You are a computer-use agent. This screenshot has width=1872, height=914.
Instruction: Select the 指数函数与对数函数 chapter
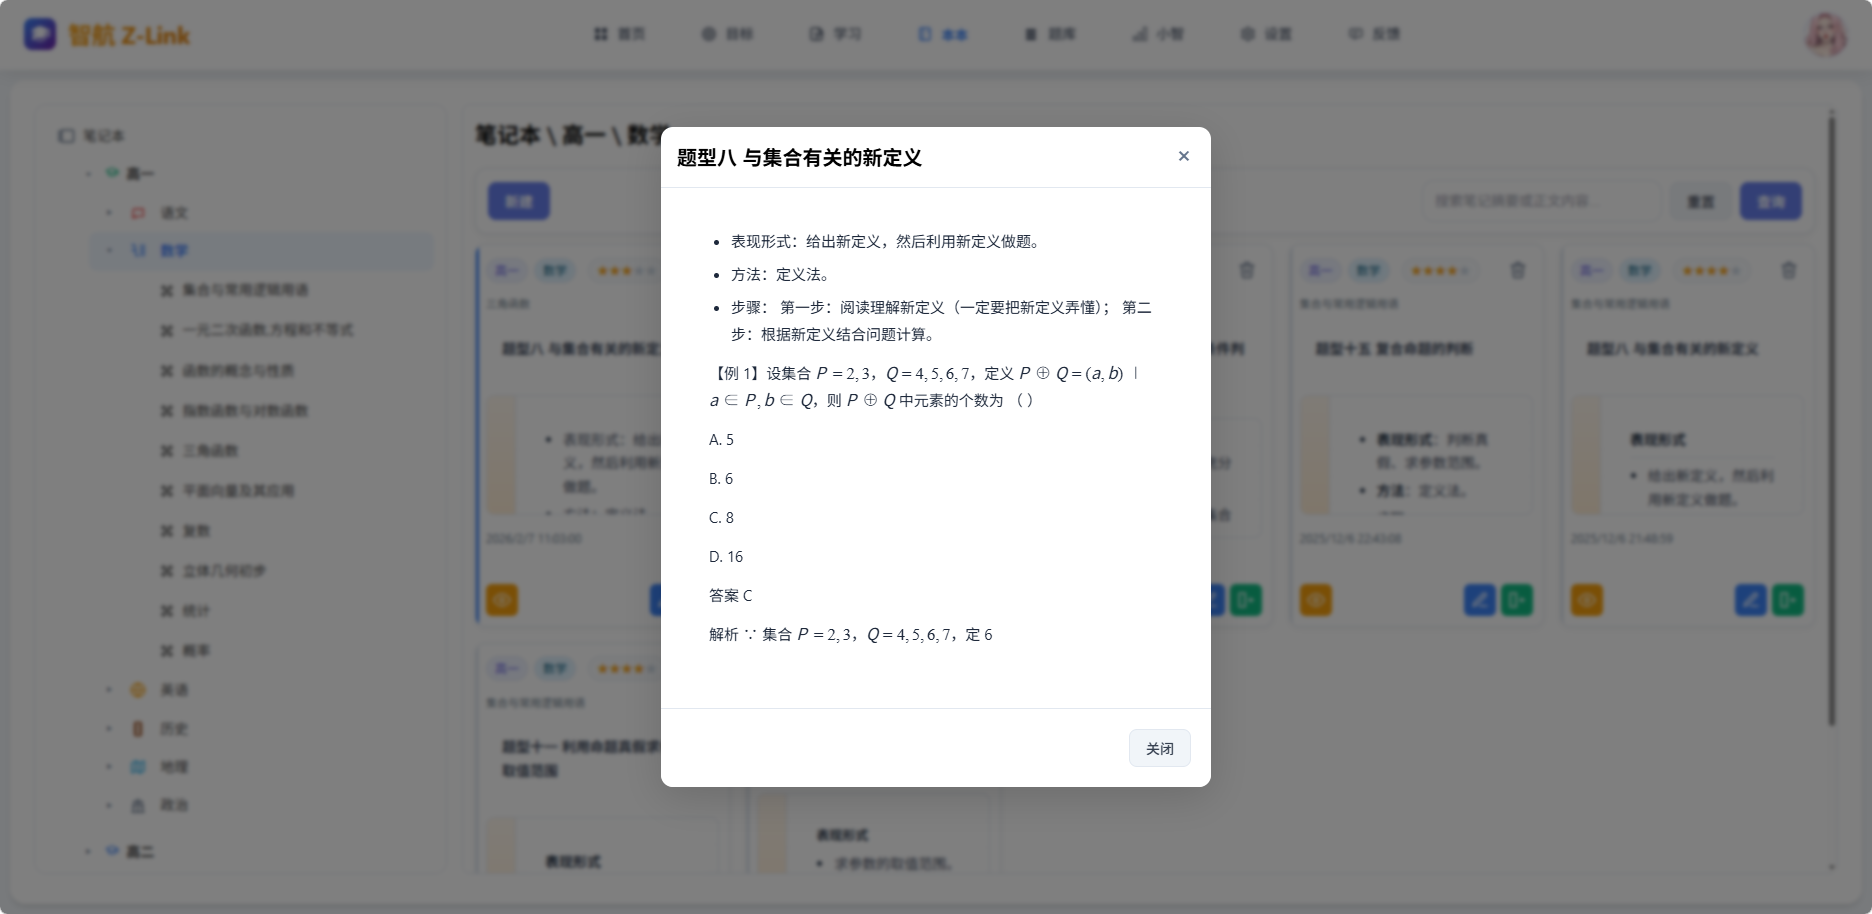coord(245,411)
